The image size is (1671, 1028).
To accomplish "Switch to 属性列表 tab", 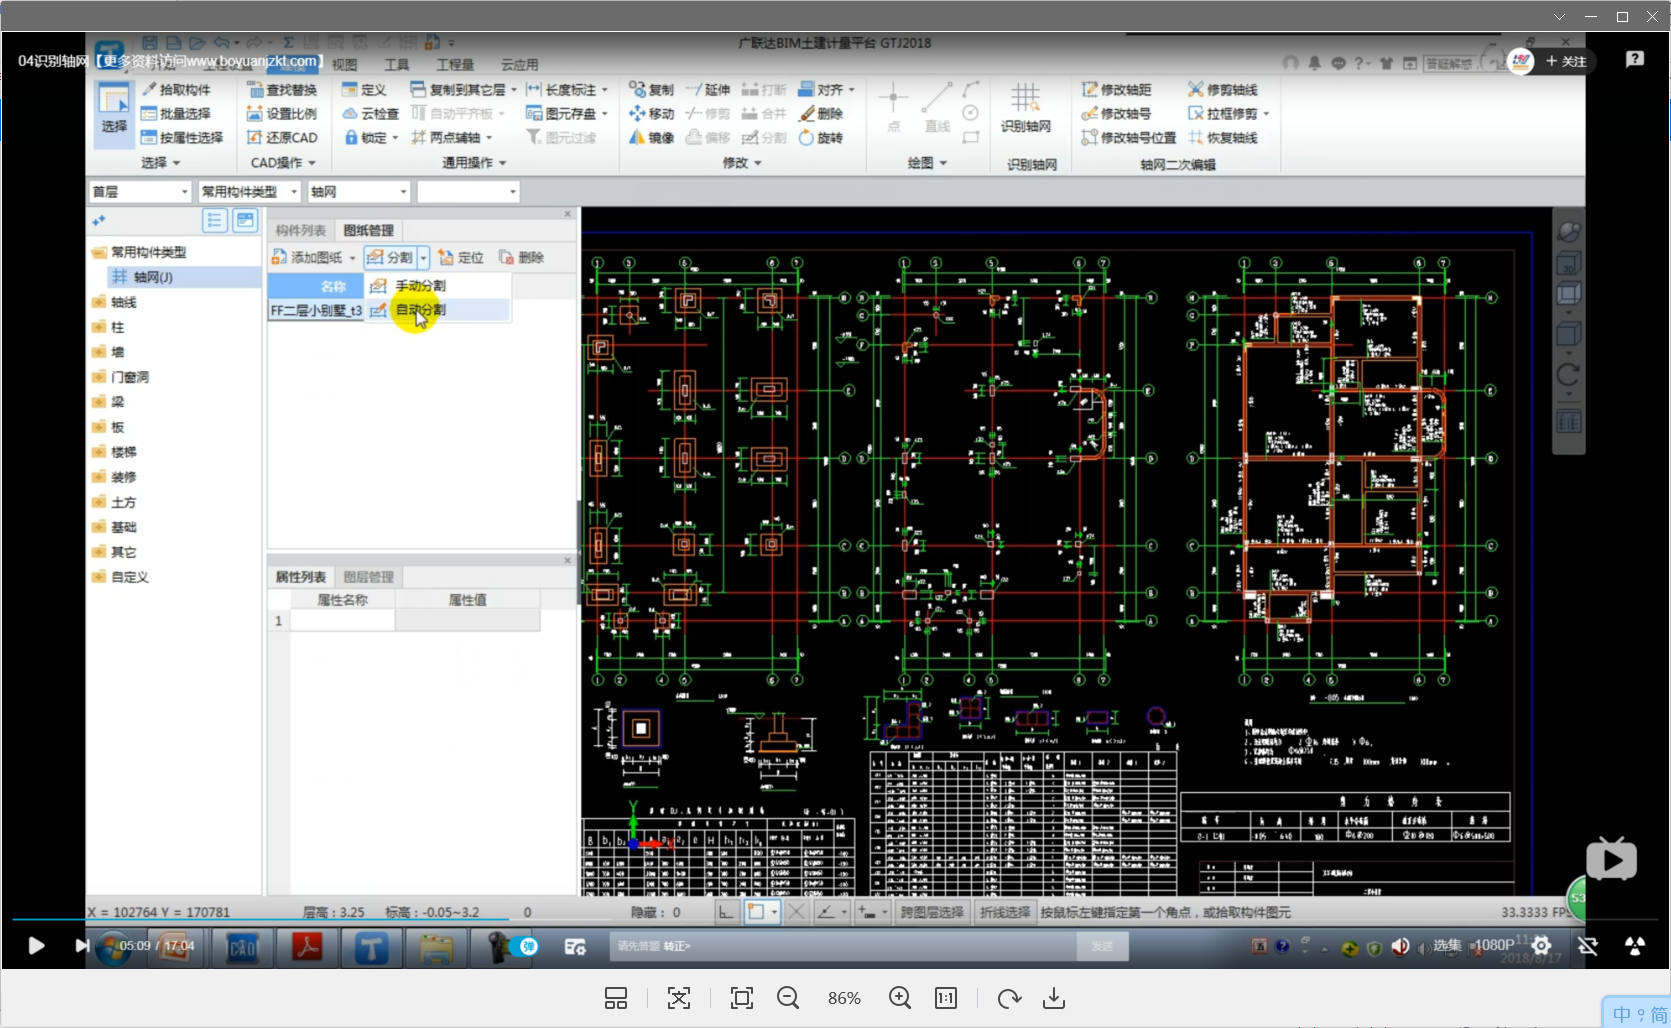I will (x=301, y=578).
